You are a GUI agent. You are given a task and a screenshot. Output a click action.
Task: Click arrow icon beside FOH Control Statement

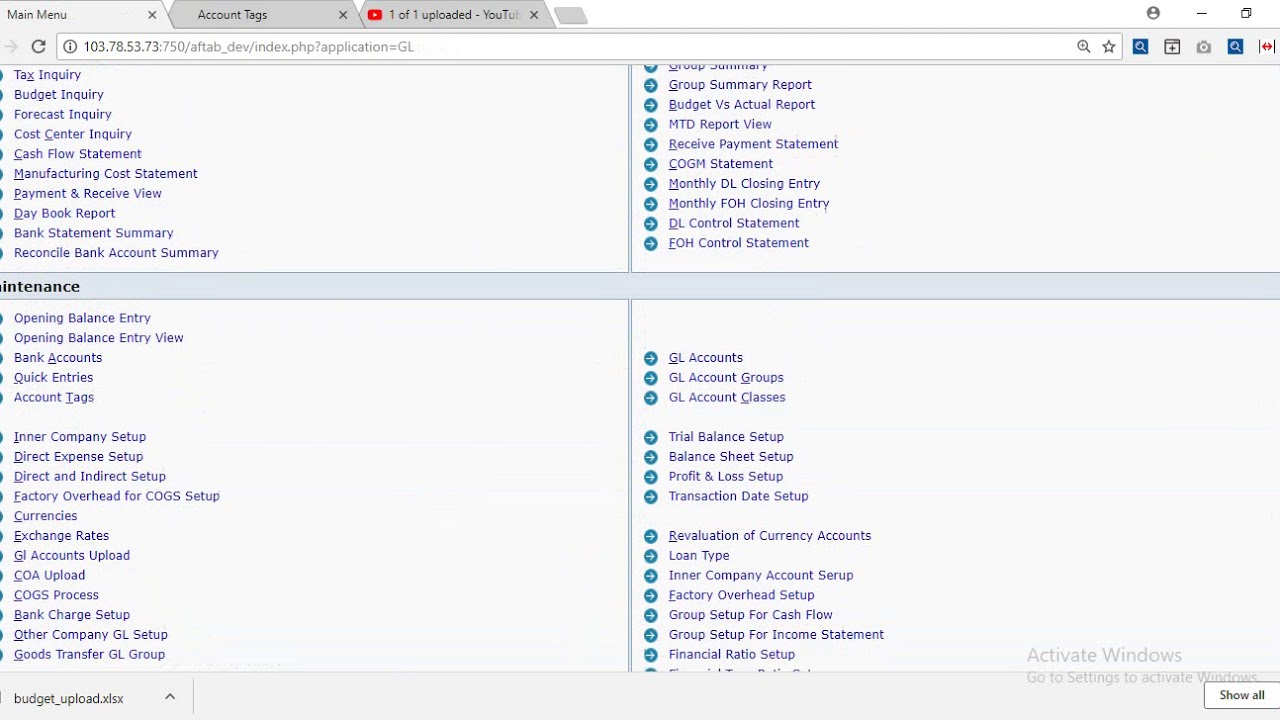click(651, 243)
